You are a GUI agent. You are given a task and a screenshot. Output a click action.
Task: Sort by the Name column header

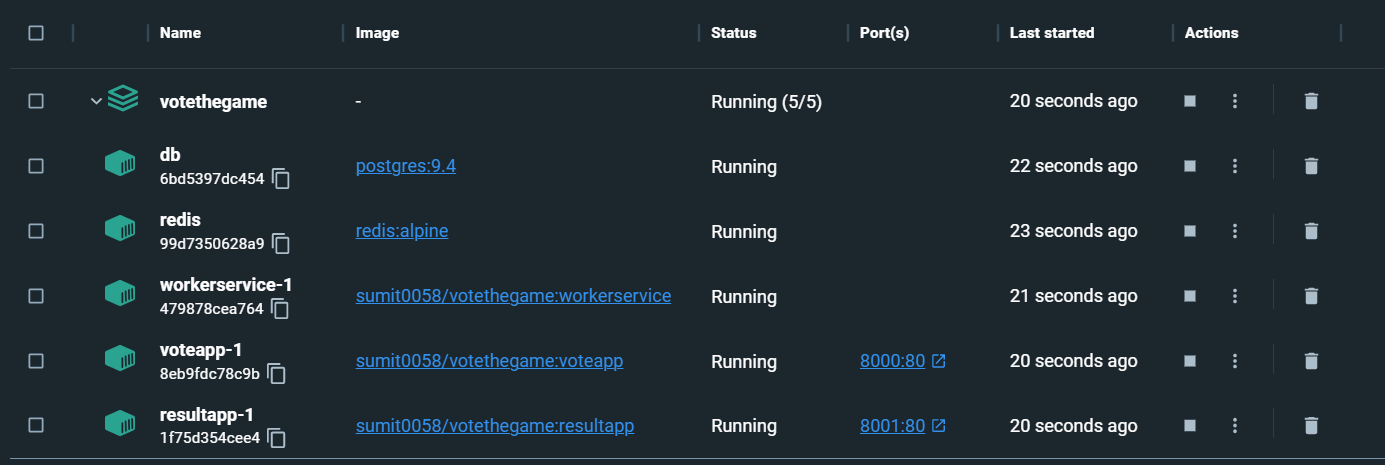point(180,33)
